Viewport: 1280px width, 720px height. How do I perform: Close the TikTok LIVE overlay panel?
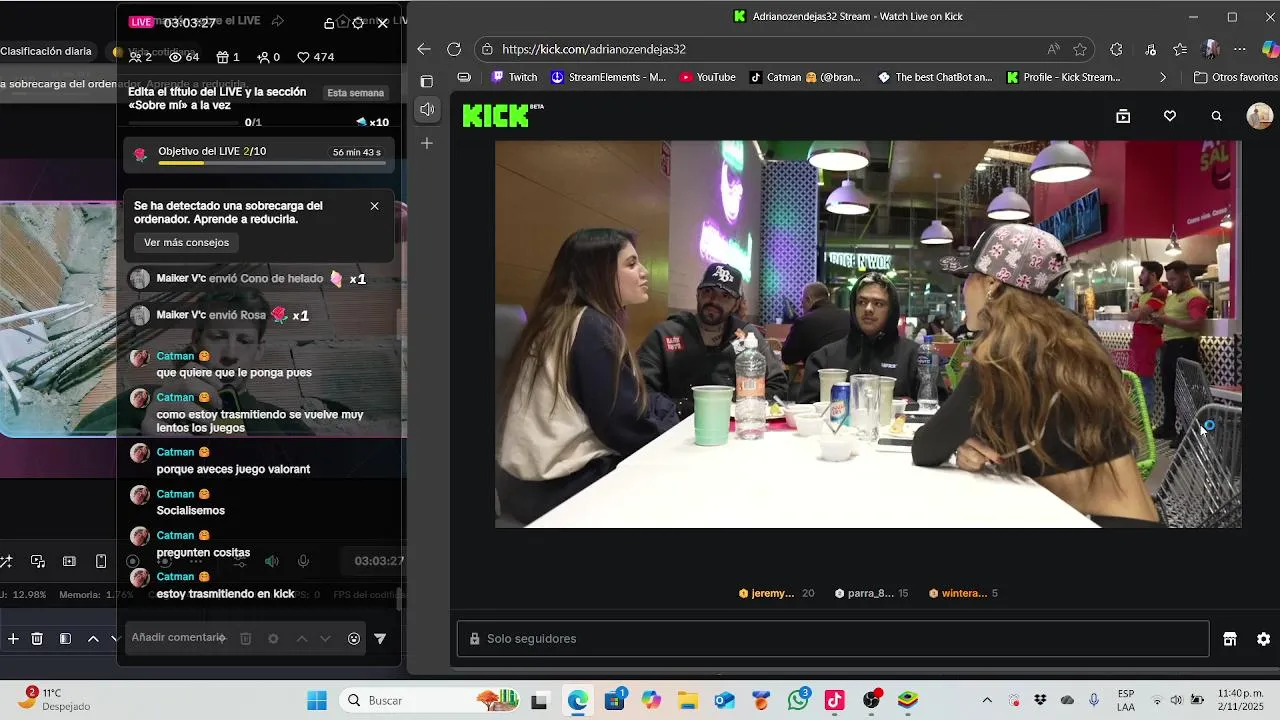click(382, 23)
